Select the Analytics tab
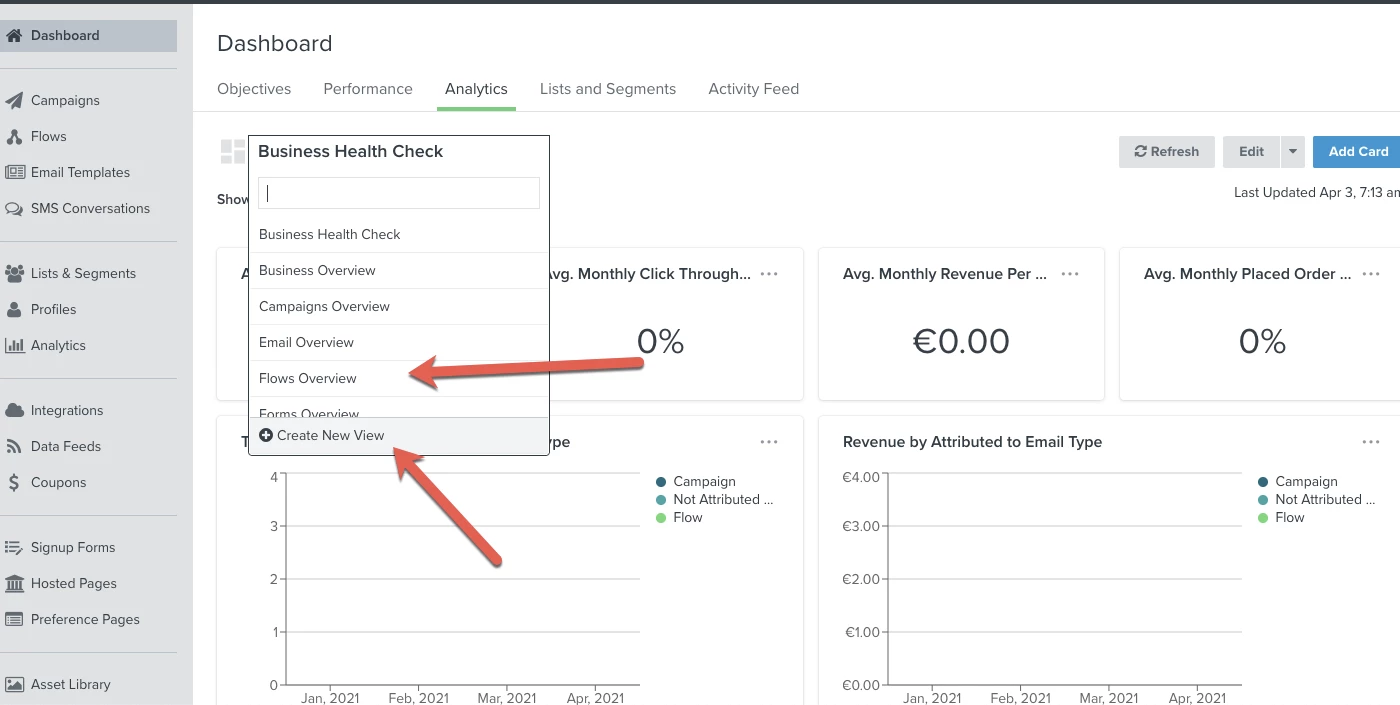 [x=476, y=89]
